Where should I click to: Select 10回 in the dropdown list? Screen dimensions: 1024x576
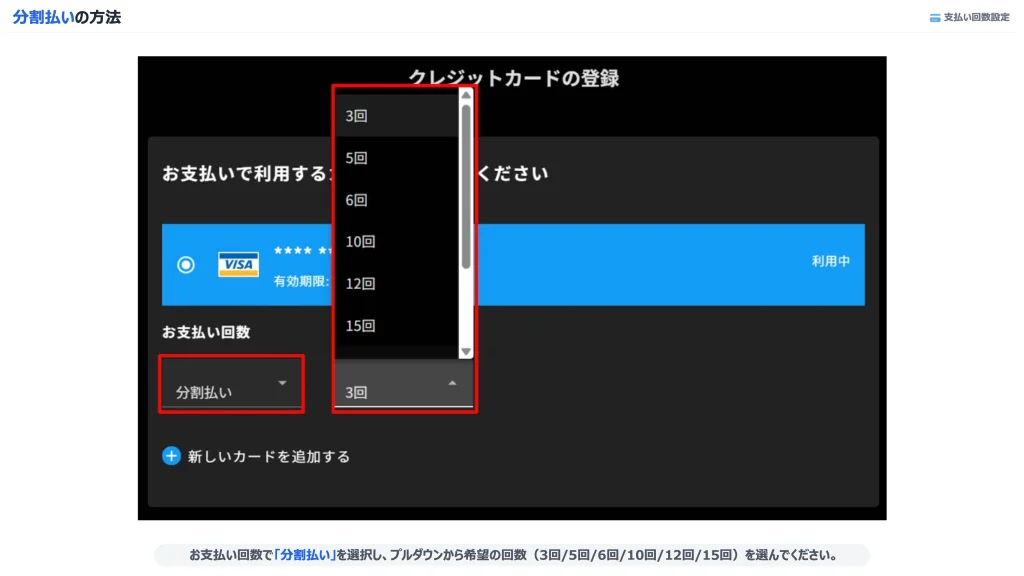pyautogui.click(x=360, y=242)
